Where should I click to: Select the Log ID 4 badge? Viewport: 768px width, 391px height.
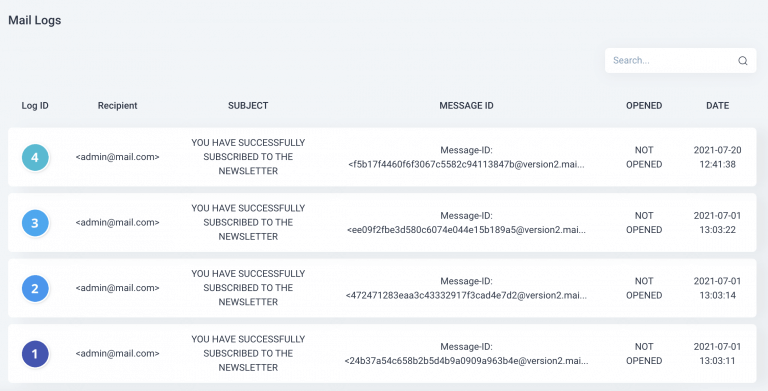point(35,157)
